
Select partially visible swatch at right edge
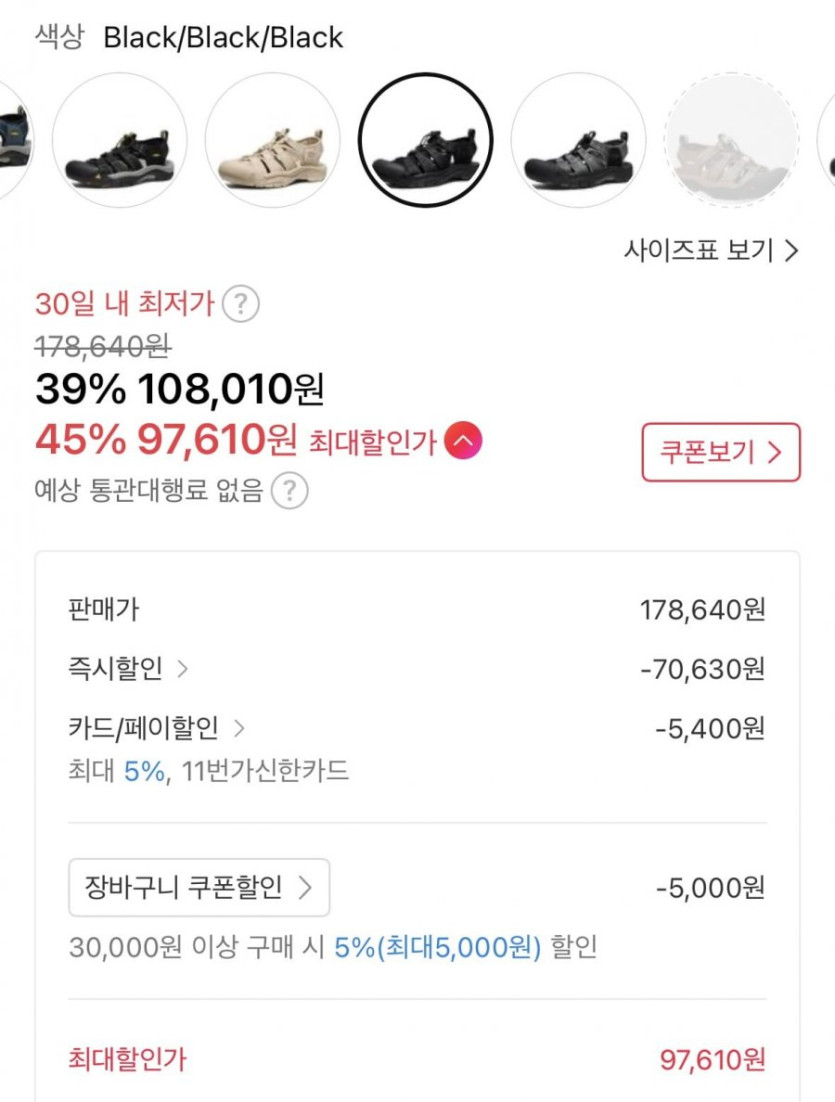tap(826, 140)
